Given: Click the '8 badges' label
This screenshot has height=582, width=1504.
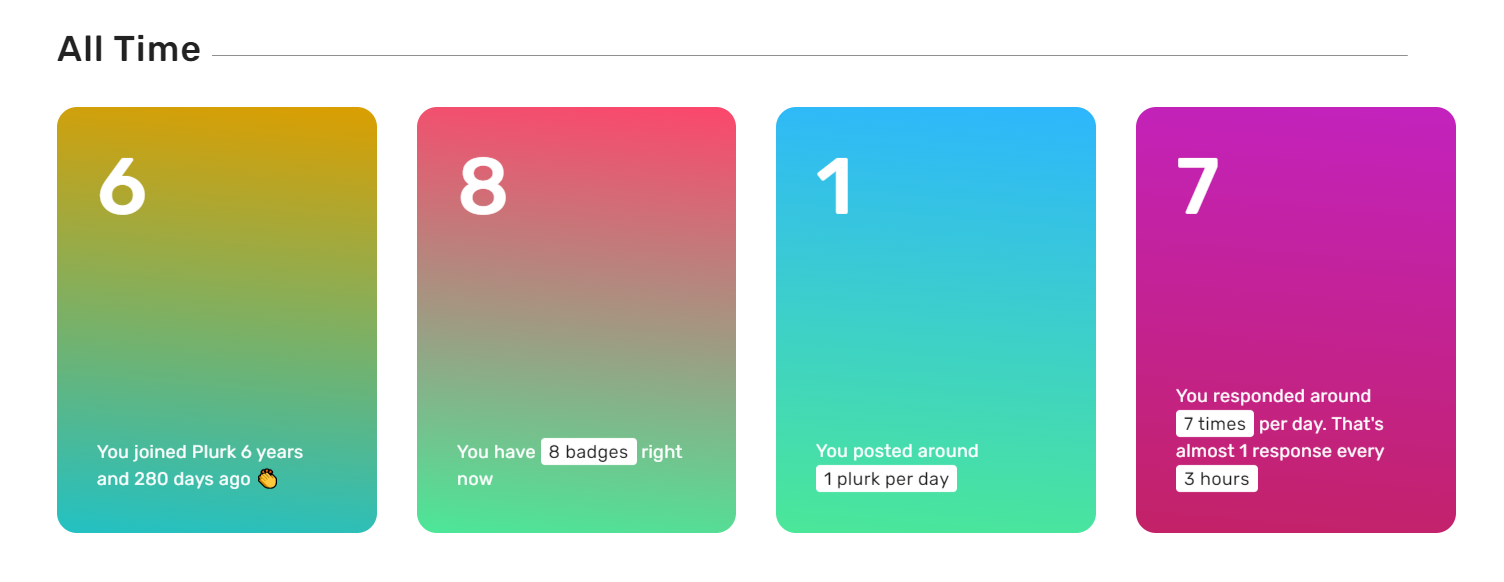Looking at the screenshot, I should [x=589, y=452].
